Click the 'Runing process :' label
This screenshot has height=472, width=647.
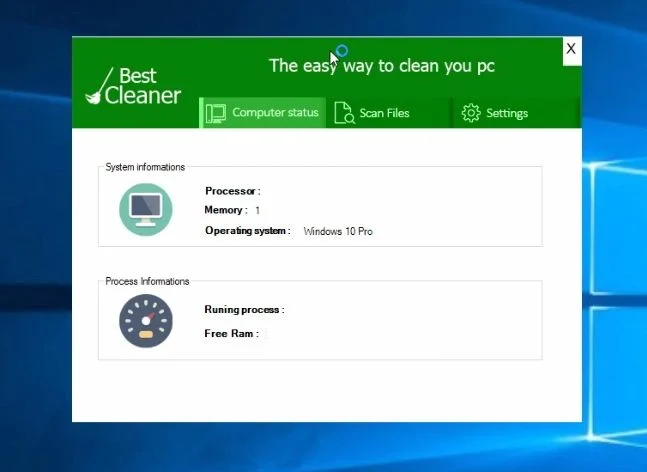[244, 309]
